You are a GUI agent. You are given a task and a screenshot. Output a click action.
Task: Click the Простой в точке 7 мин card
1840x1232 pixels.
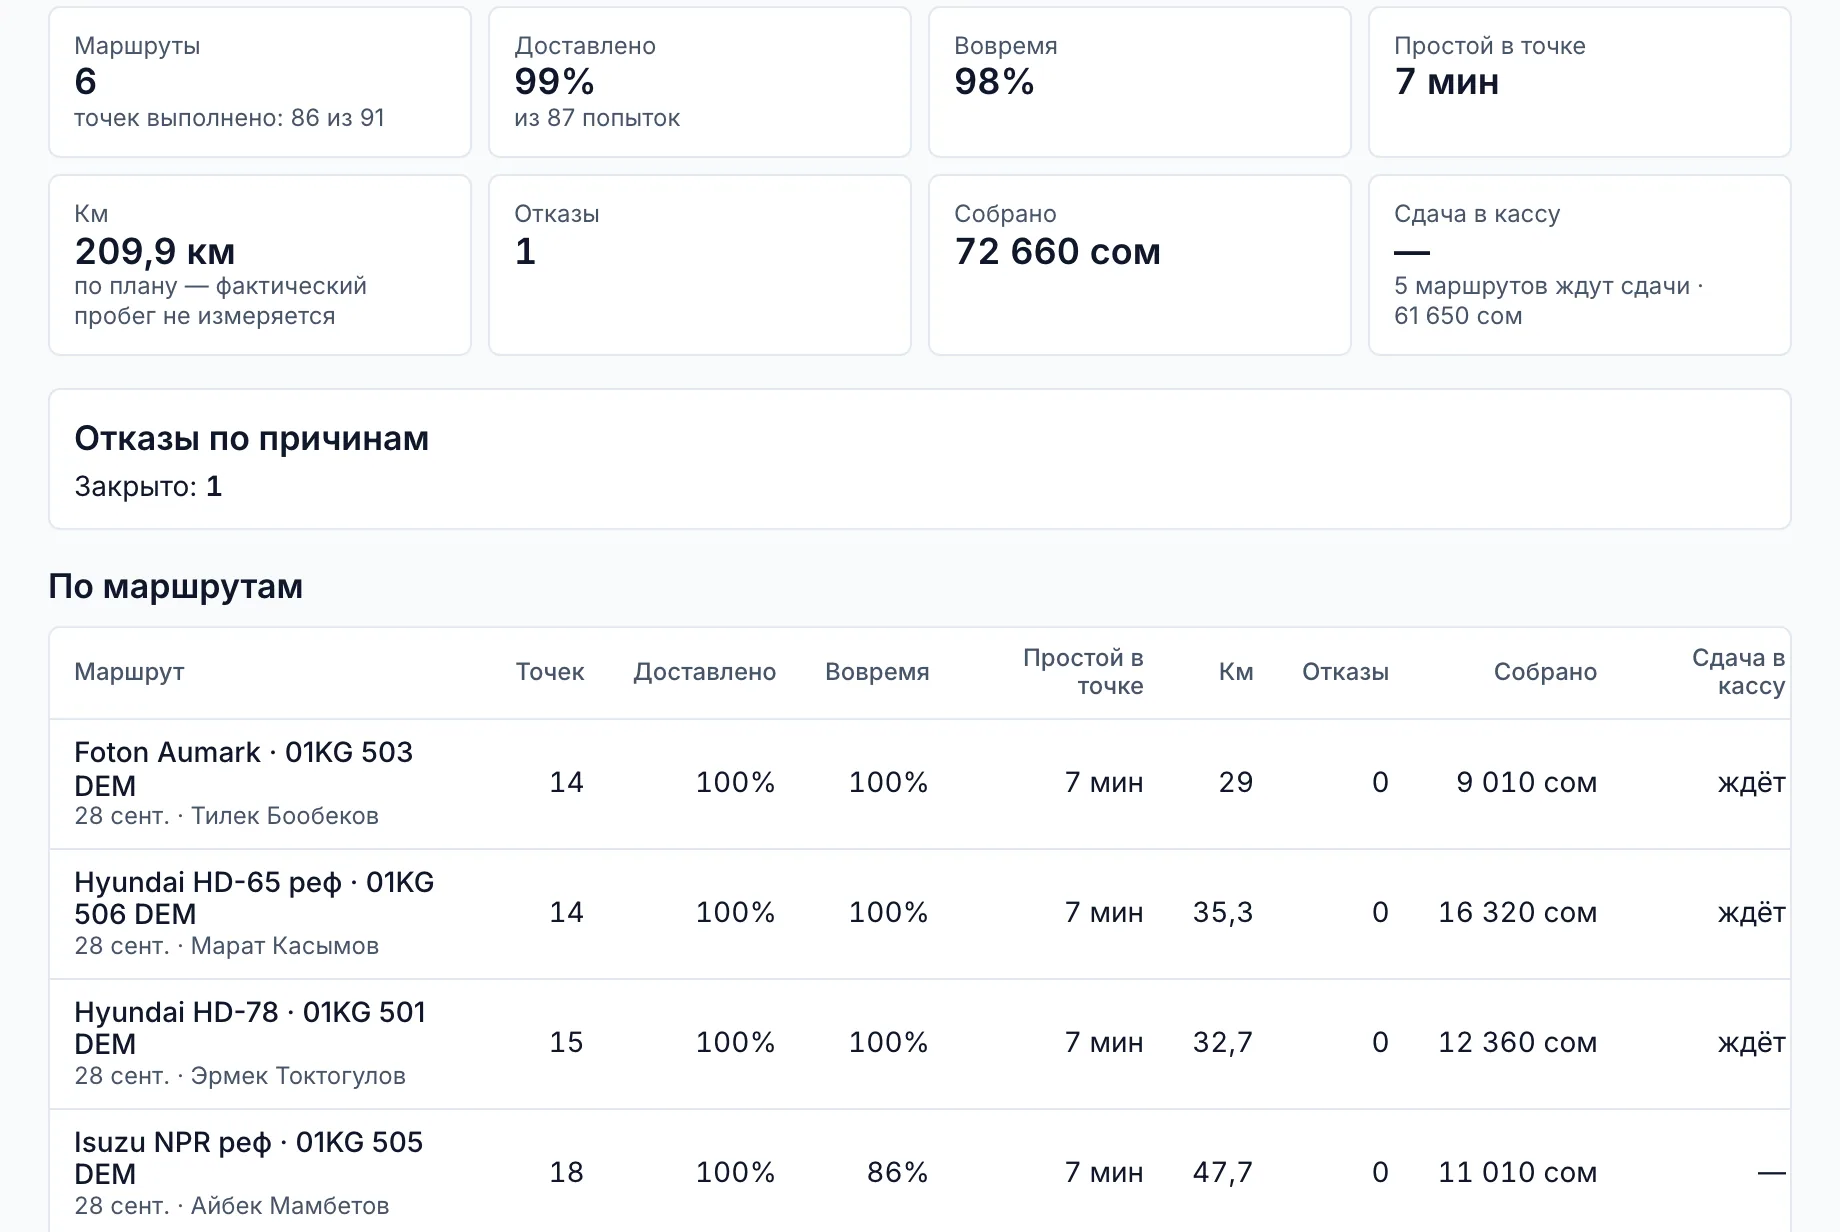coord(1580,82)
